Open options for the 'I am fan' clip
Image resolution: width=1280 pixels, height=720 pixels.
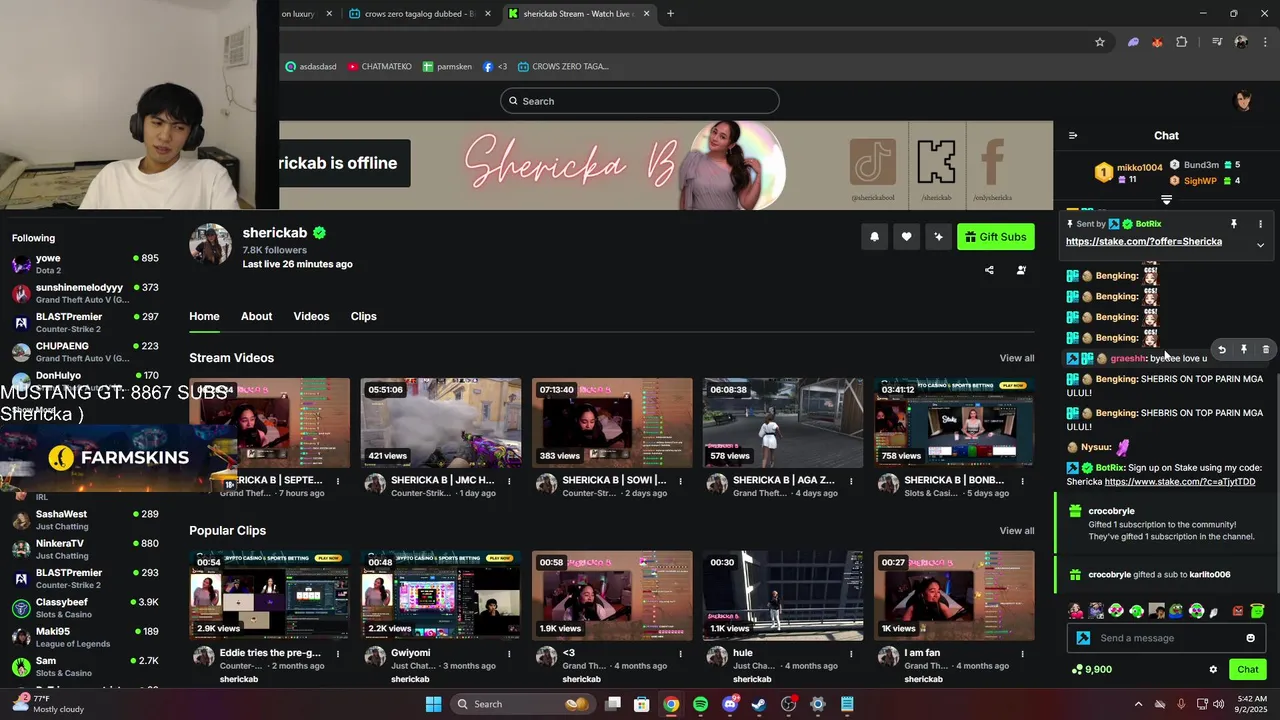tap(1022, 654)
